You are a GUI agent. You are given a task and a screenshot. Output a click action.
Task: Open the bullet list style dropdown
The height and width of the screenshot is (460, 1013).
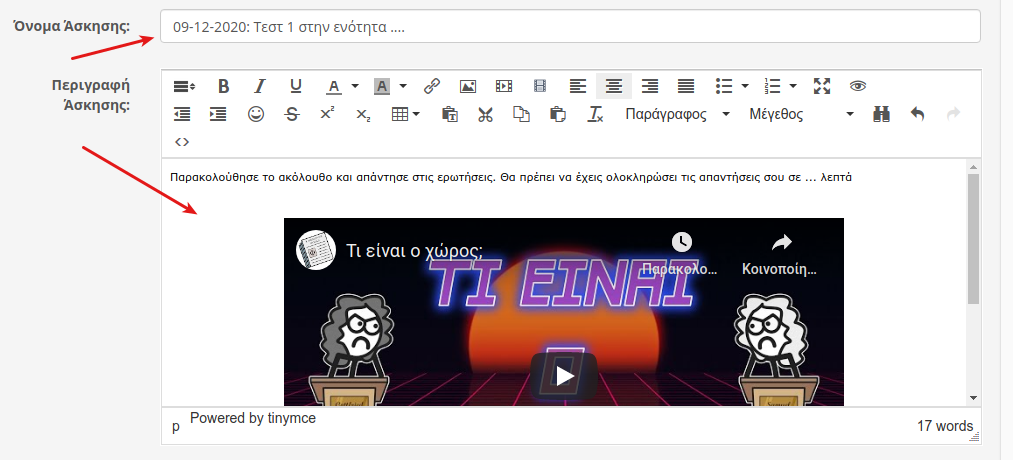(x=745, y=86)
